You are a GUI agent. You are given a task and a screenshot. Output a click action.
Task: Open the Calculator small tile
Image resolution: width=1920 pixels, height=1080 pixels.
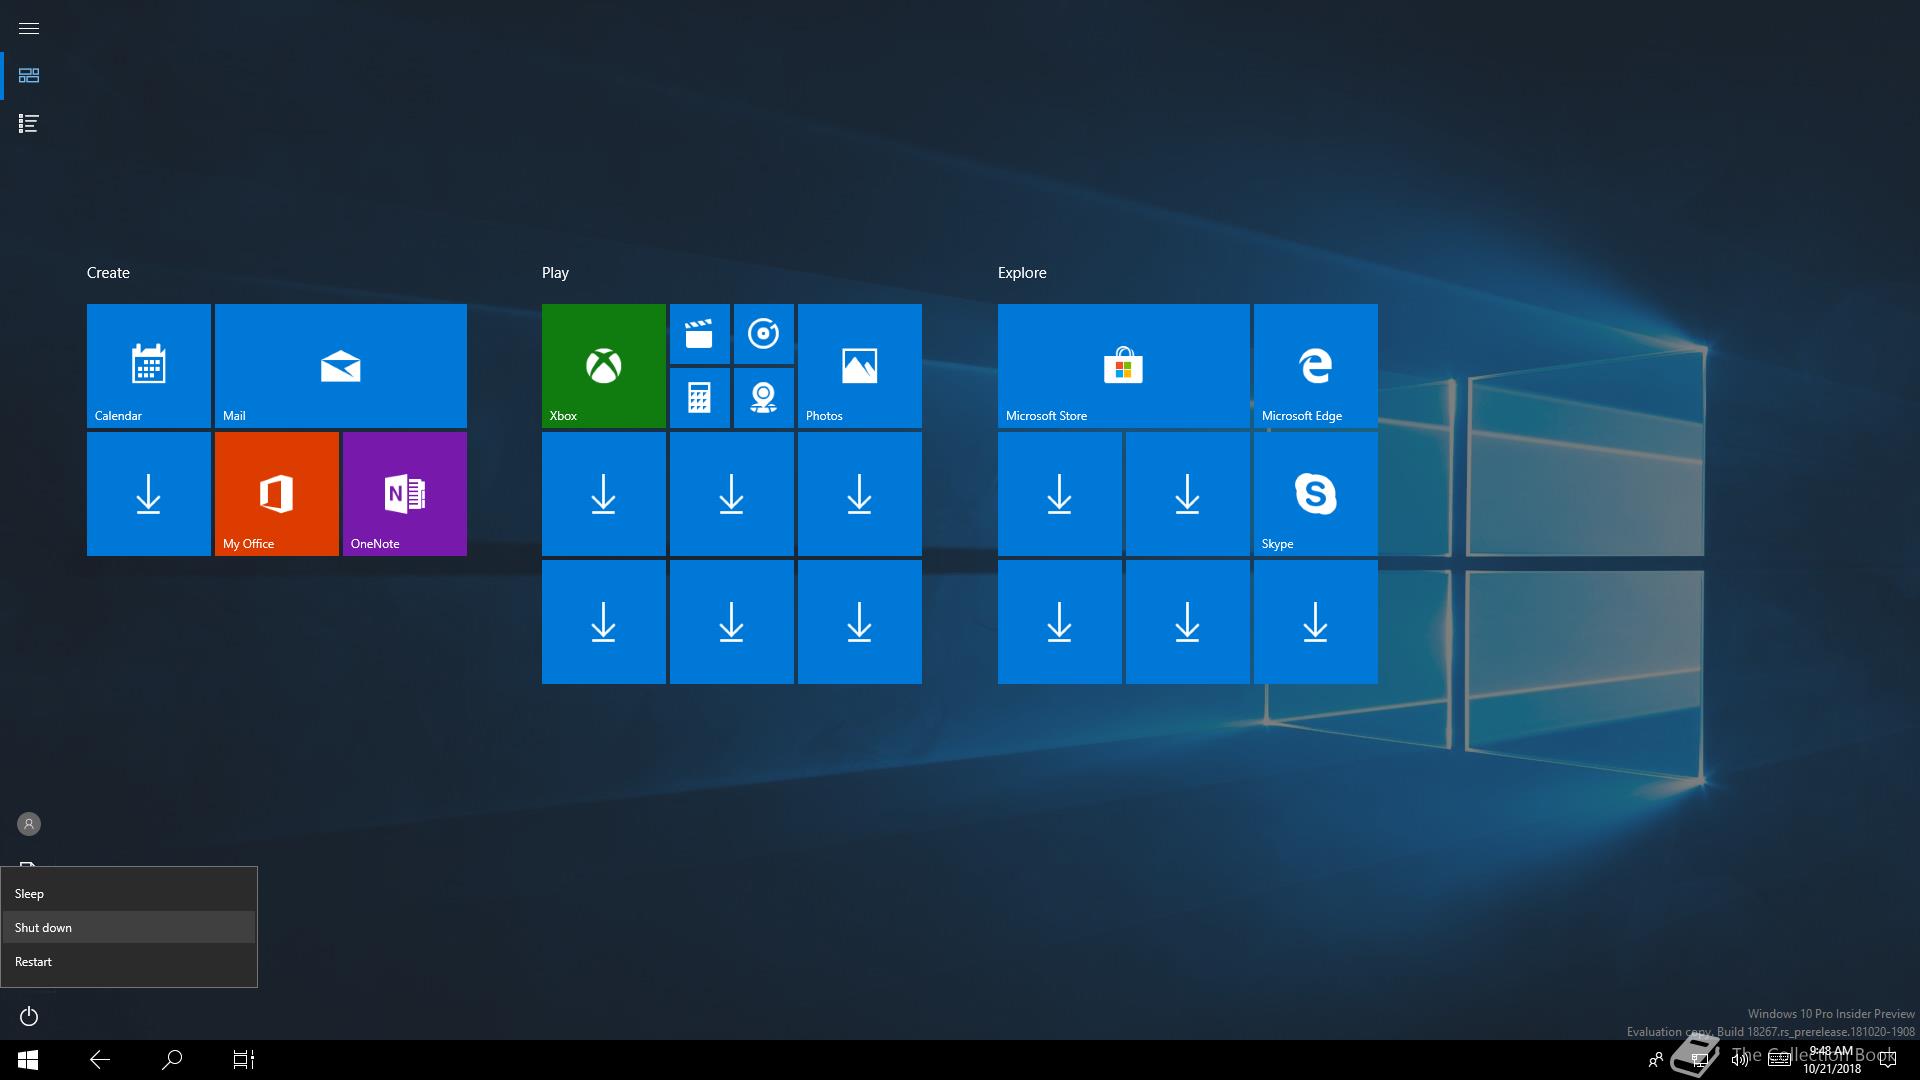click(x=700, y=398)
